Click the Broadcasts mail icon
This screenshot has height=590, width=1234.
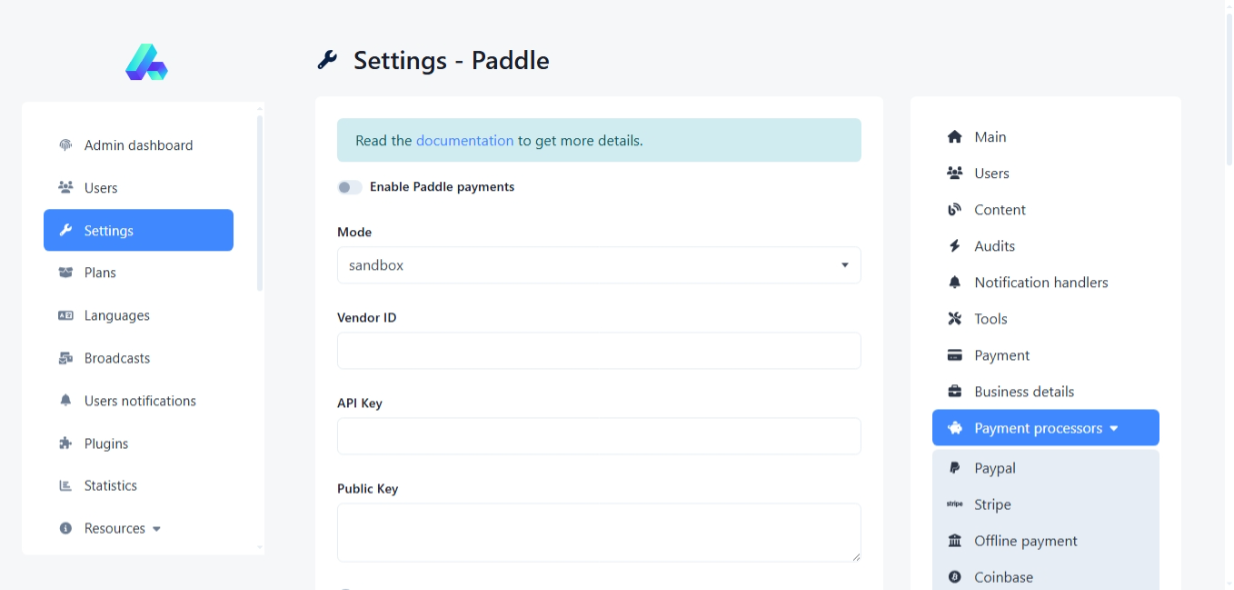click(x=66, y=358)
